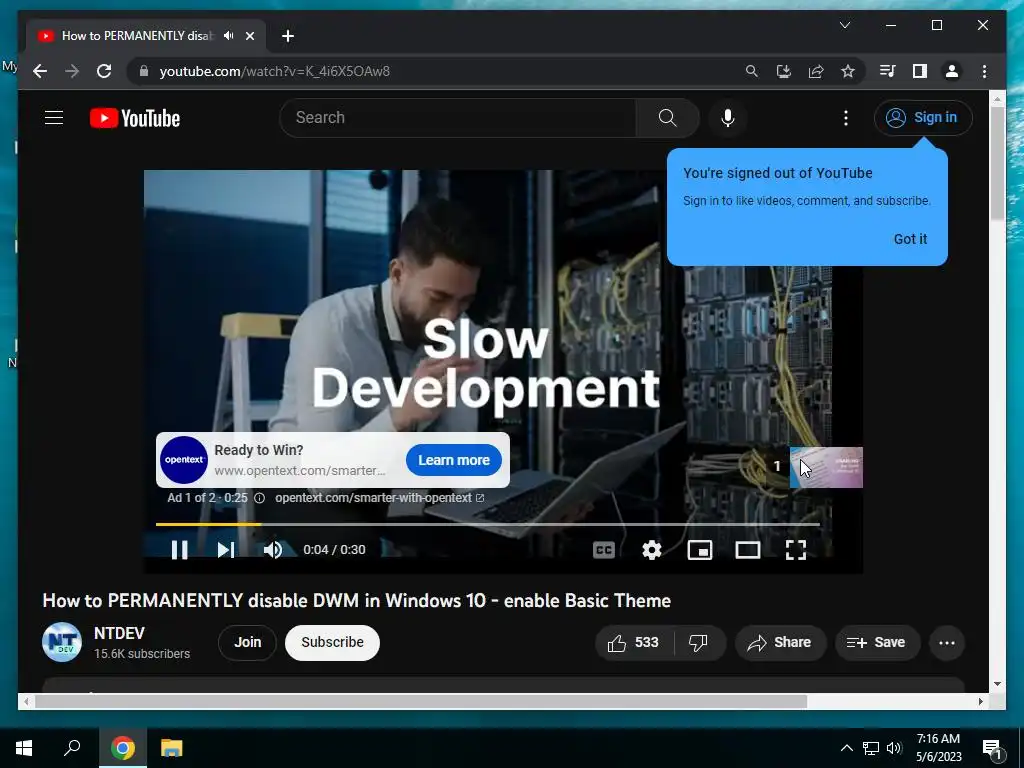Open File Explorer from taskbar

pos(172,748)
